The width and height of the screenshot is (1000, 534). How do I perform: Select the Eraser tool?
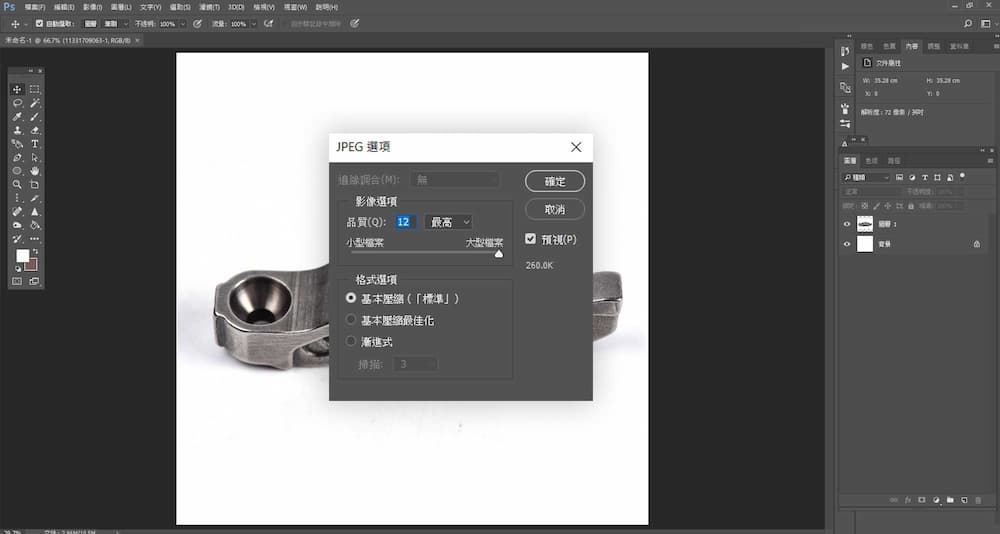[x=34, y=130]
